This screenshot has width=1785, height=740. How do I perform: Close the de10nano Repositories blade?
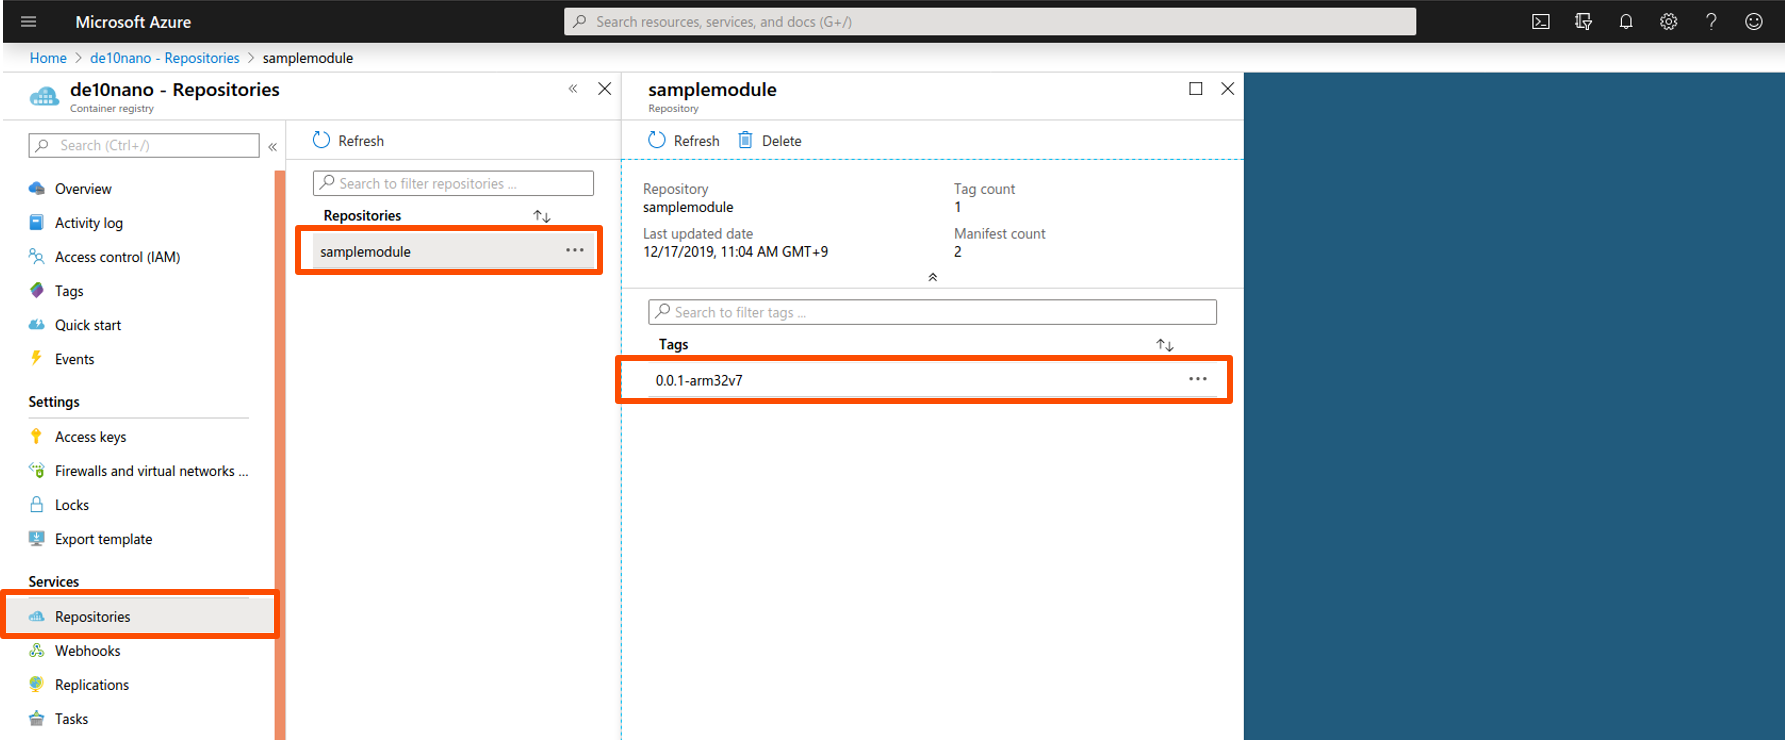coord(605,88)
